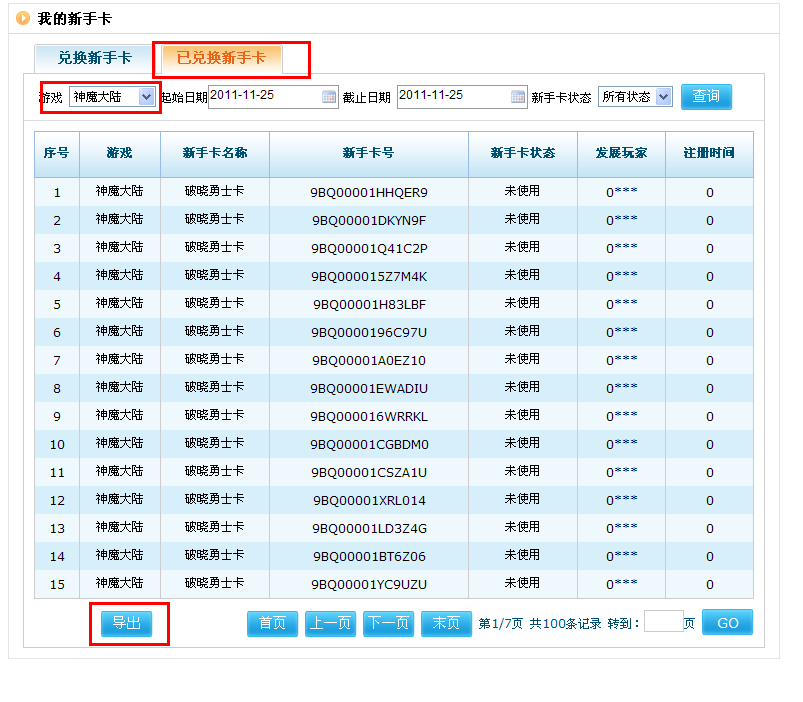Open the end date calendar picker icon

click(x=518, y=97)
